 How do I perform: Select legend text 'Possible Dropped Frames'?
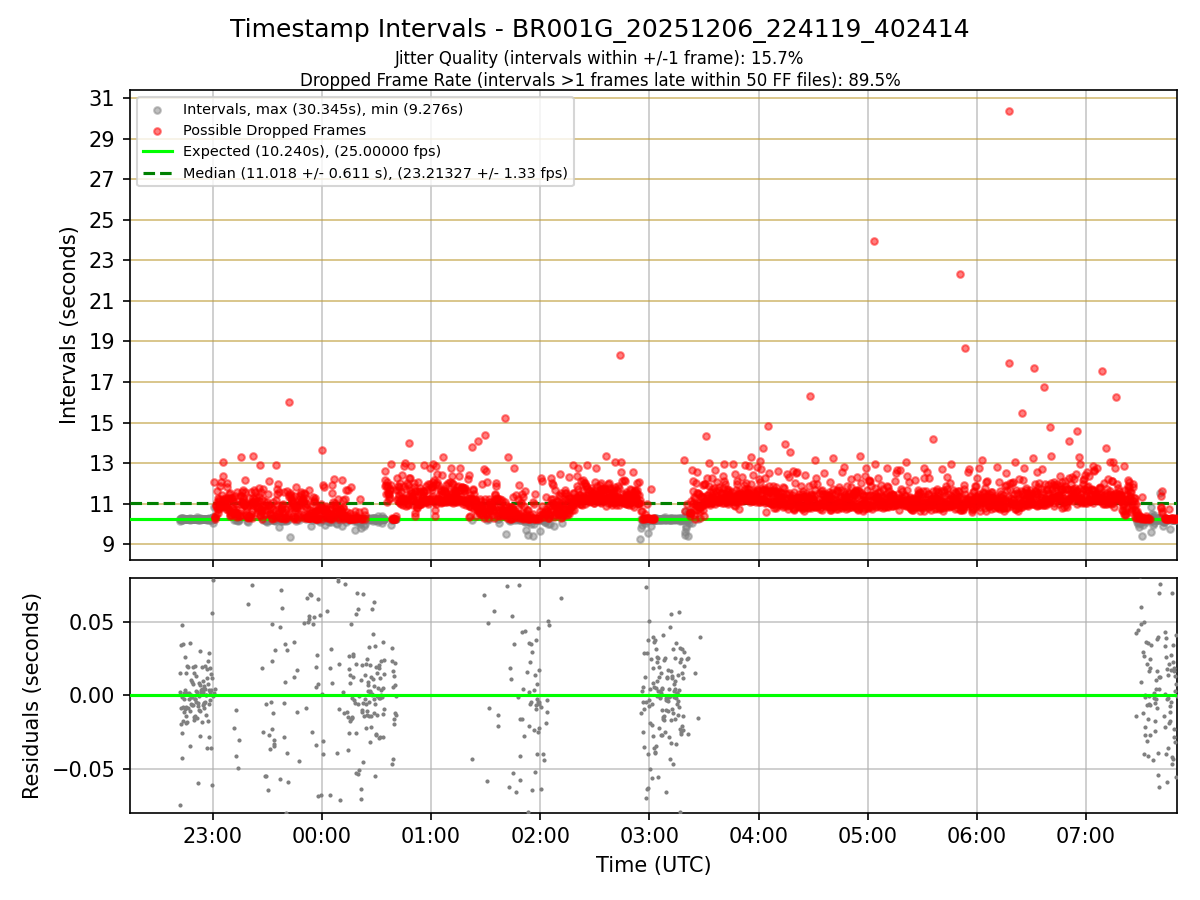click(x=274, y=130)
